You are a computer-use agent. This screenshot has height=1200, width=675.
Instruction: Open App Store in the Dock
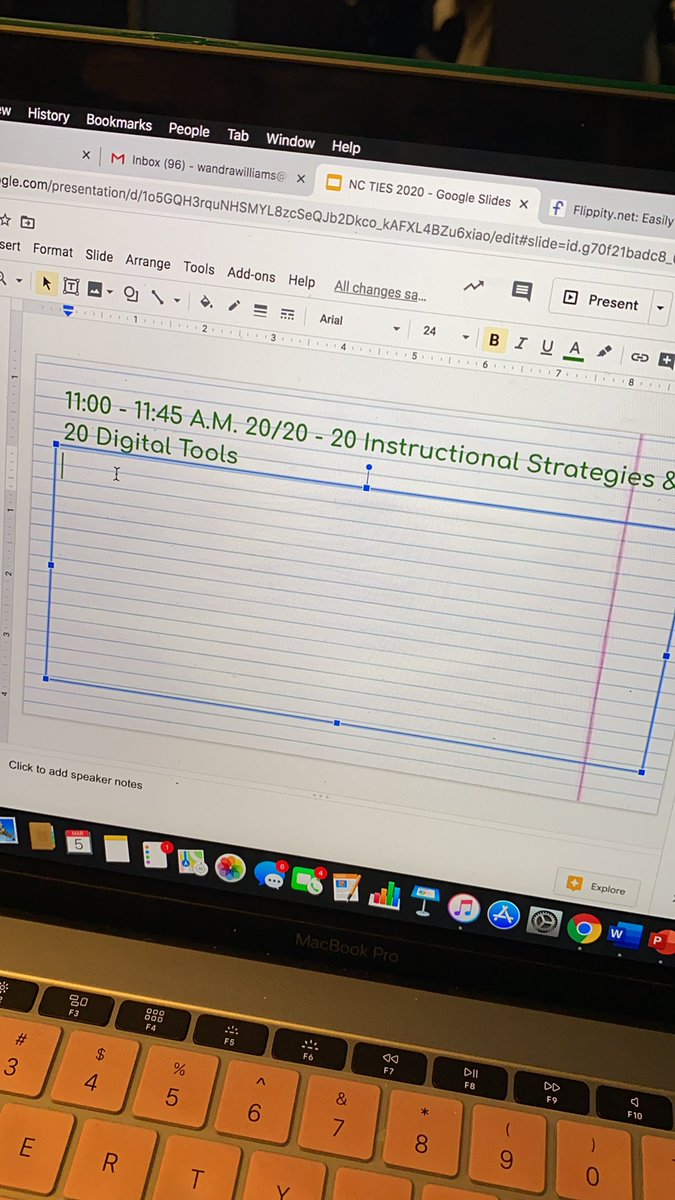[x=503, y=914]
